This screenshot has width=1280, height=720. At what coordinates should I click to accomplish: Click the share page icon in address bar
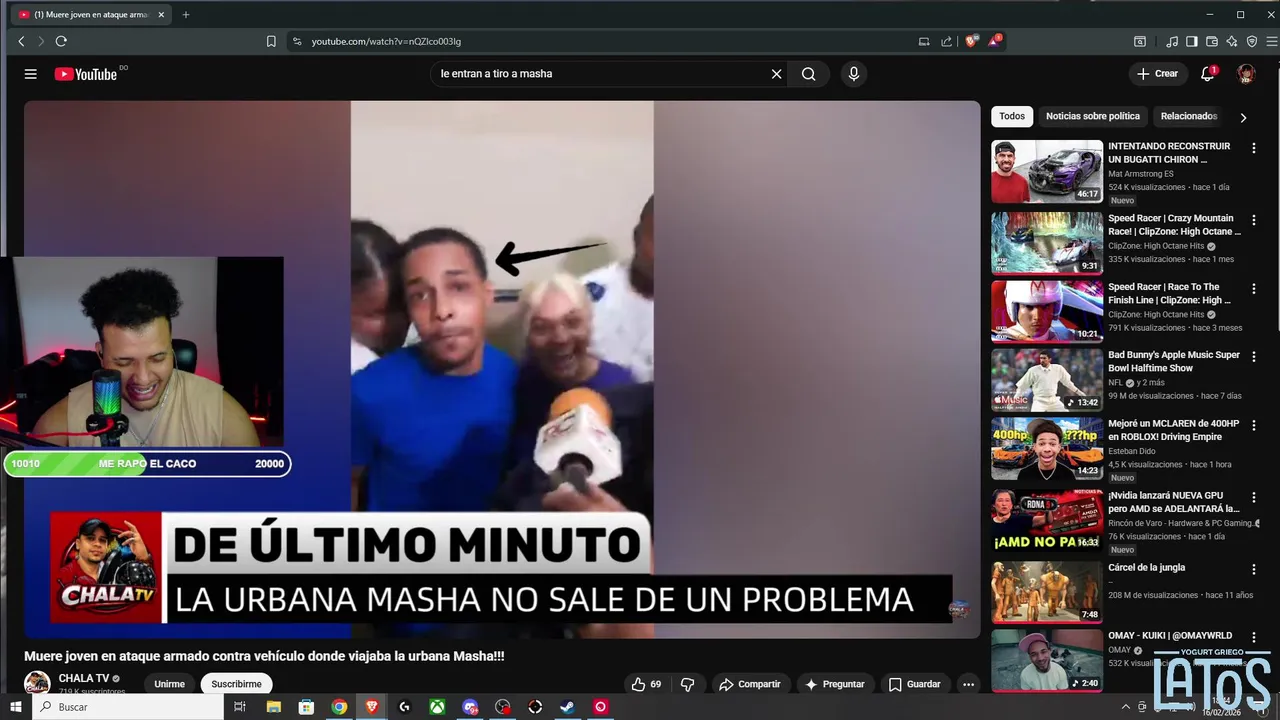pyautogui.click(x=947, y=41)
